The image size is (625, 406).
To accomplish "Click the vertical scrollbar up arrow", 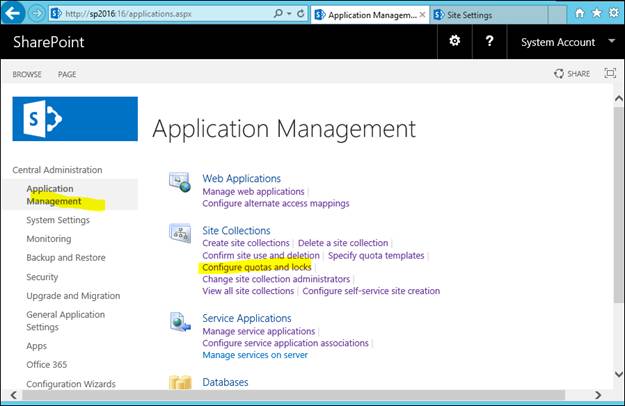I will pyautogui.click(x=619, y=98).
